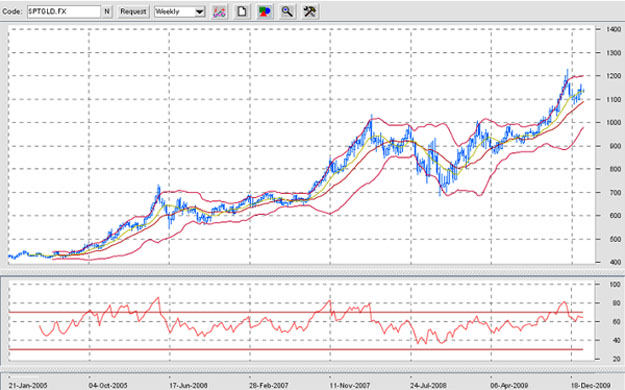Click the Request button

coord(133,12)
